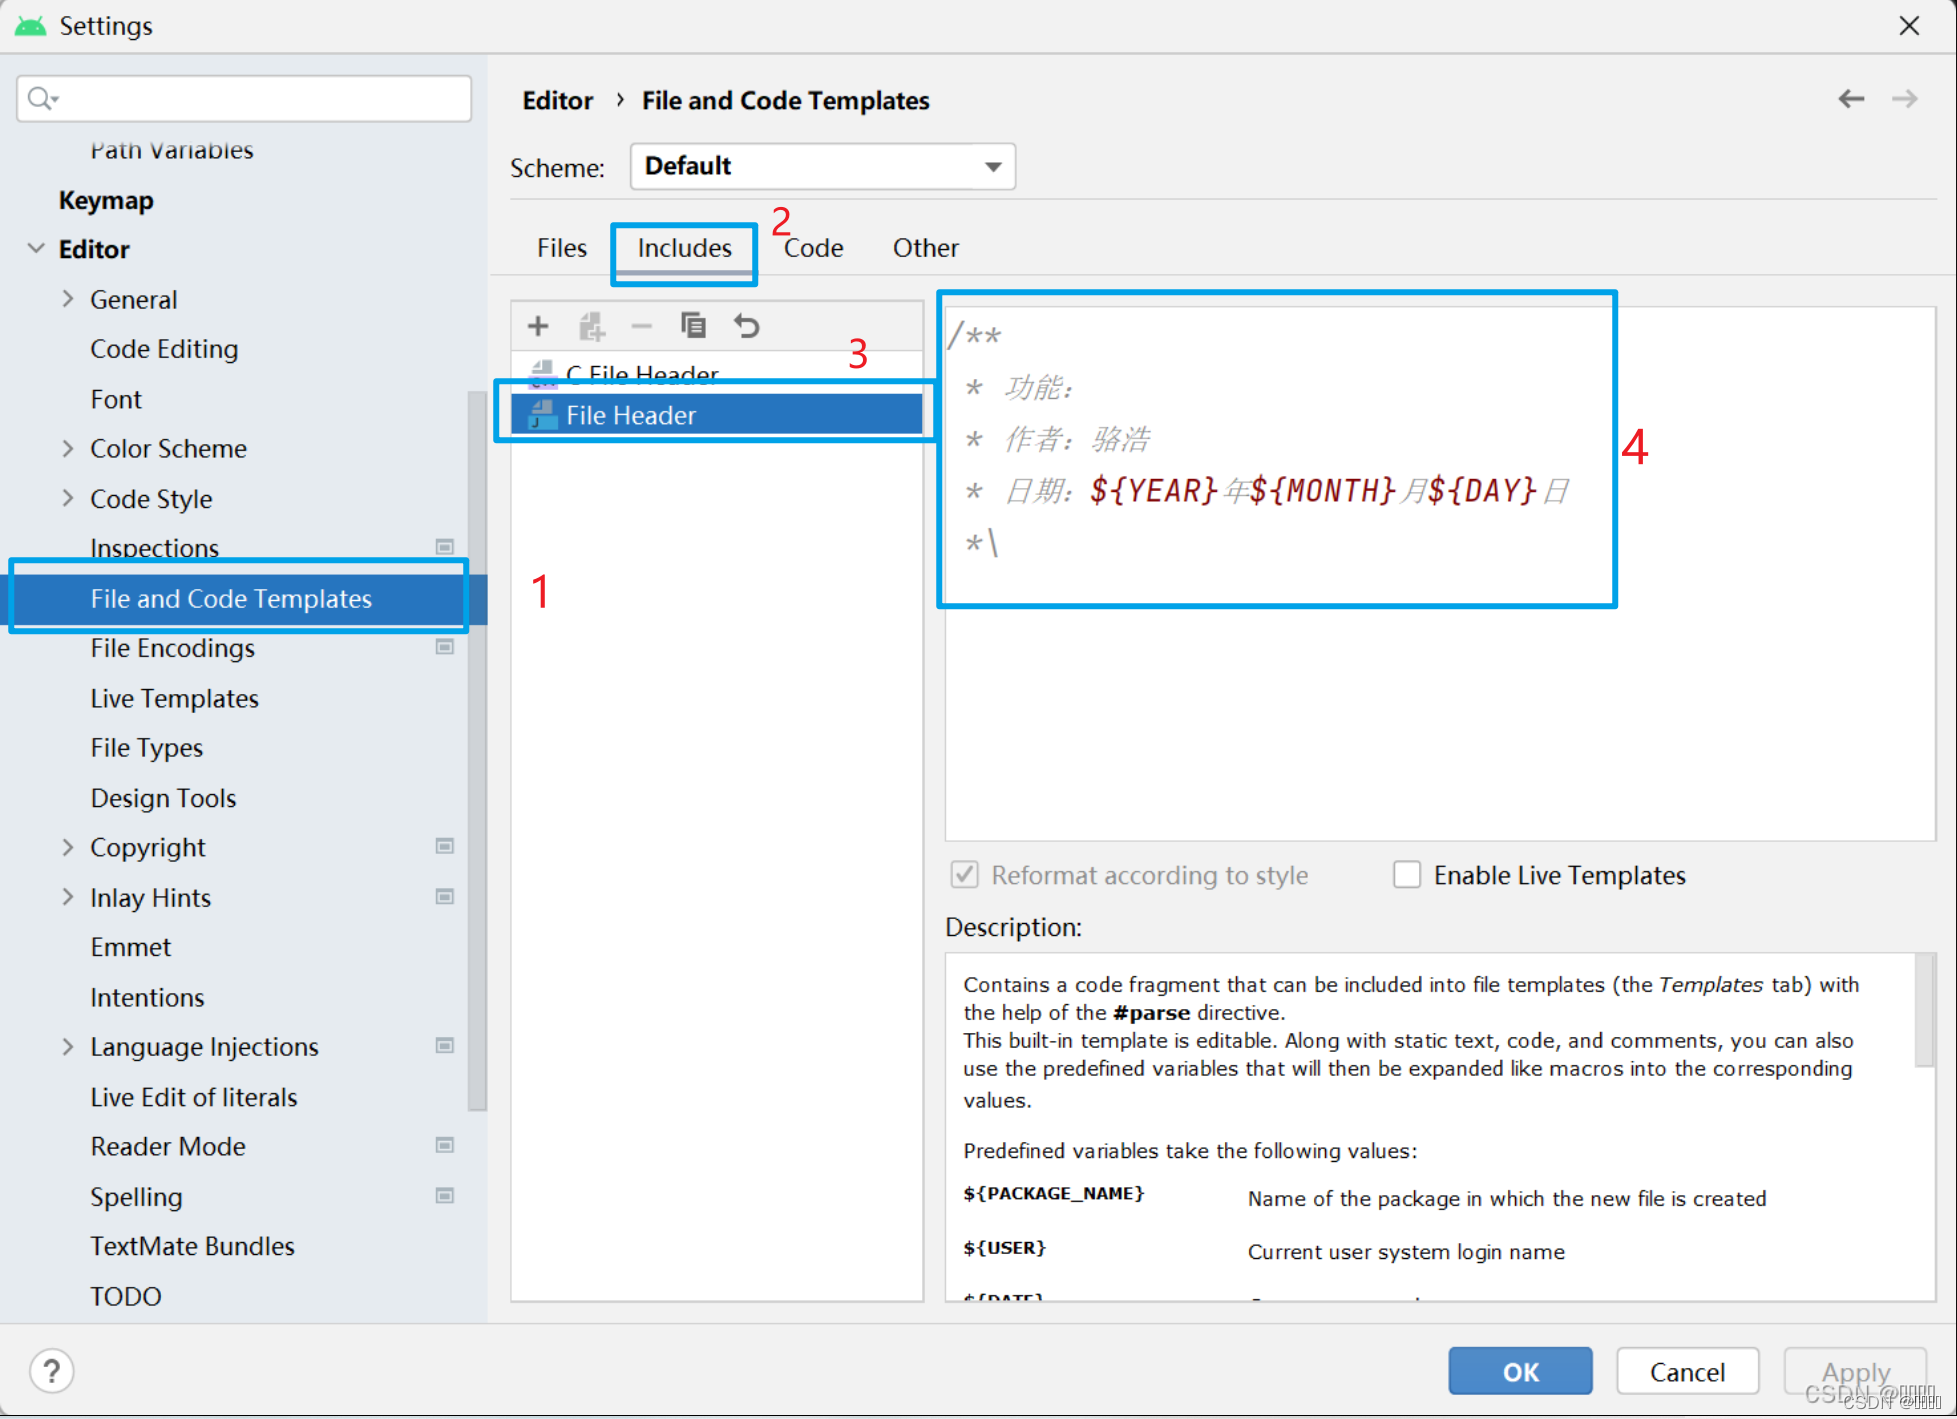Click the search magnifier icon
This screenshot has width=1957, height=1419.
(42, 98)
